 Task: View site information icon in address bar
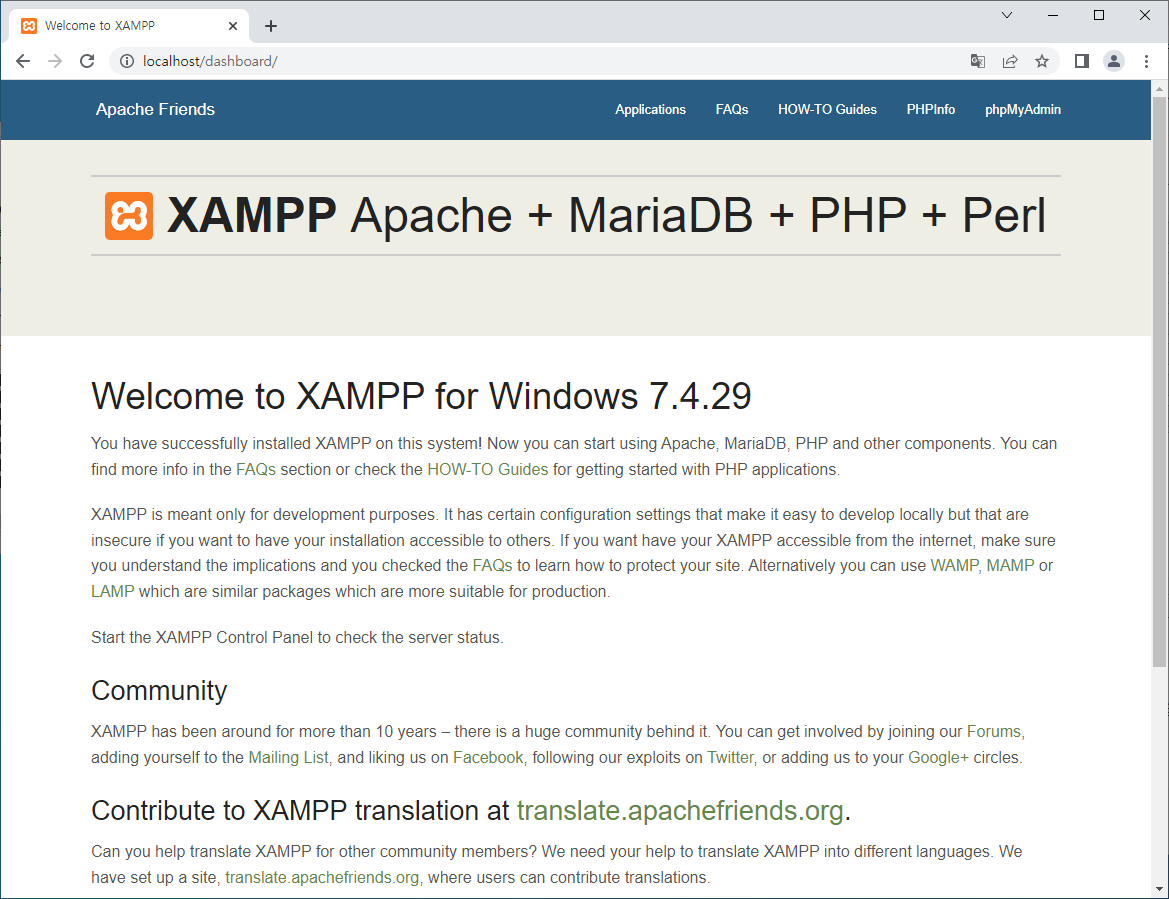click(x=127, y=61)
